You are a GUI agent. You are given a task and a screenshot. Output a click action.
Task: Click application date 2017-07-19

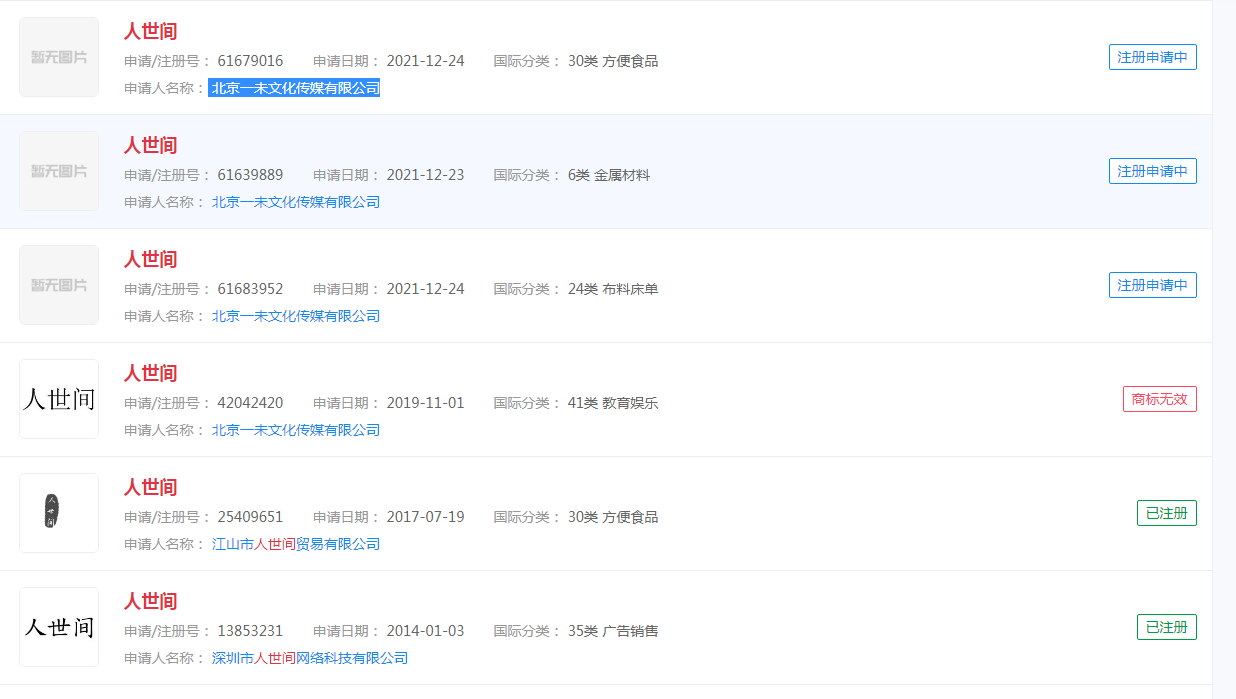click(x=426, y=517)
